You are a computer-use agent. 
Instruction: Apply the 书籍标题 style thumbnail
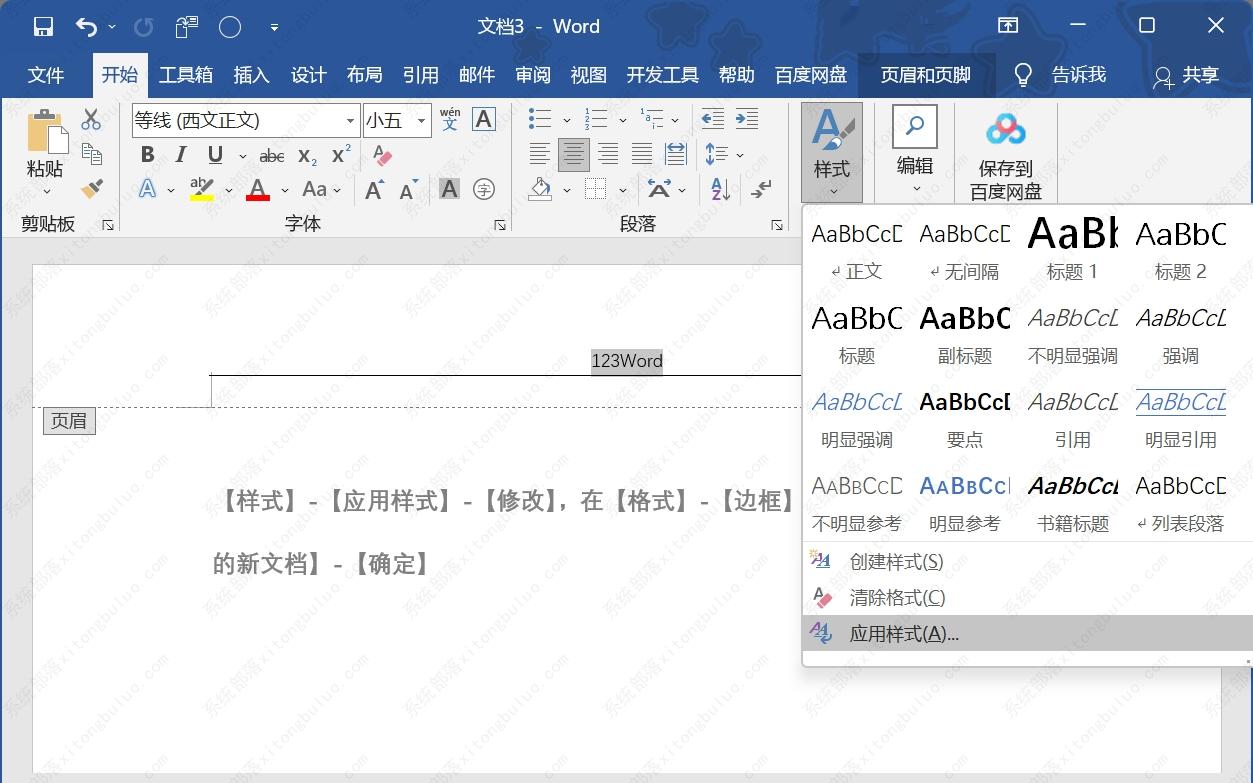pos(1072,502)
